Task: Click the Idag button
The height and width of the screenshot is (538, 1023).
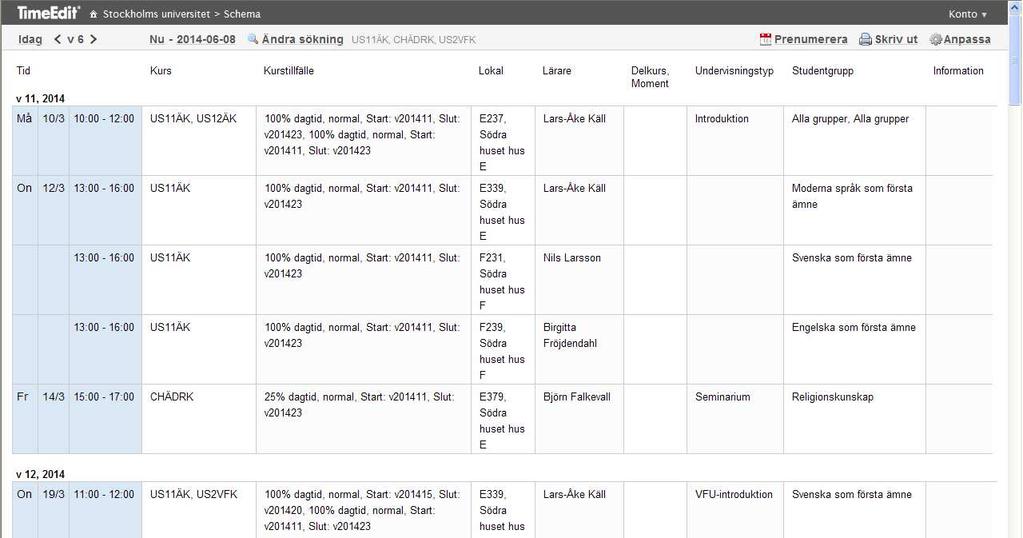Action: 30,39
